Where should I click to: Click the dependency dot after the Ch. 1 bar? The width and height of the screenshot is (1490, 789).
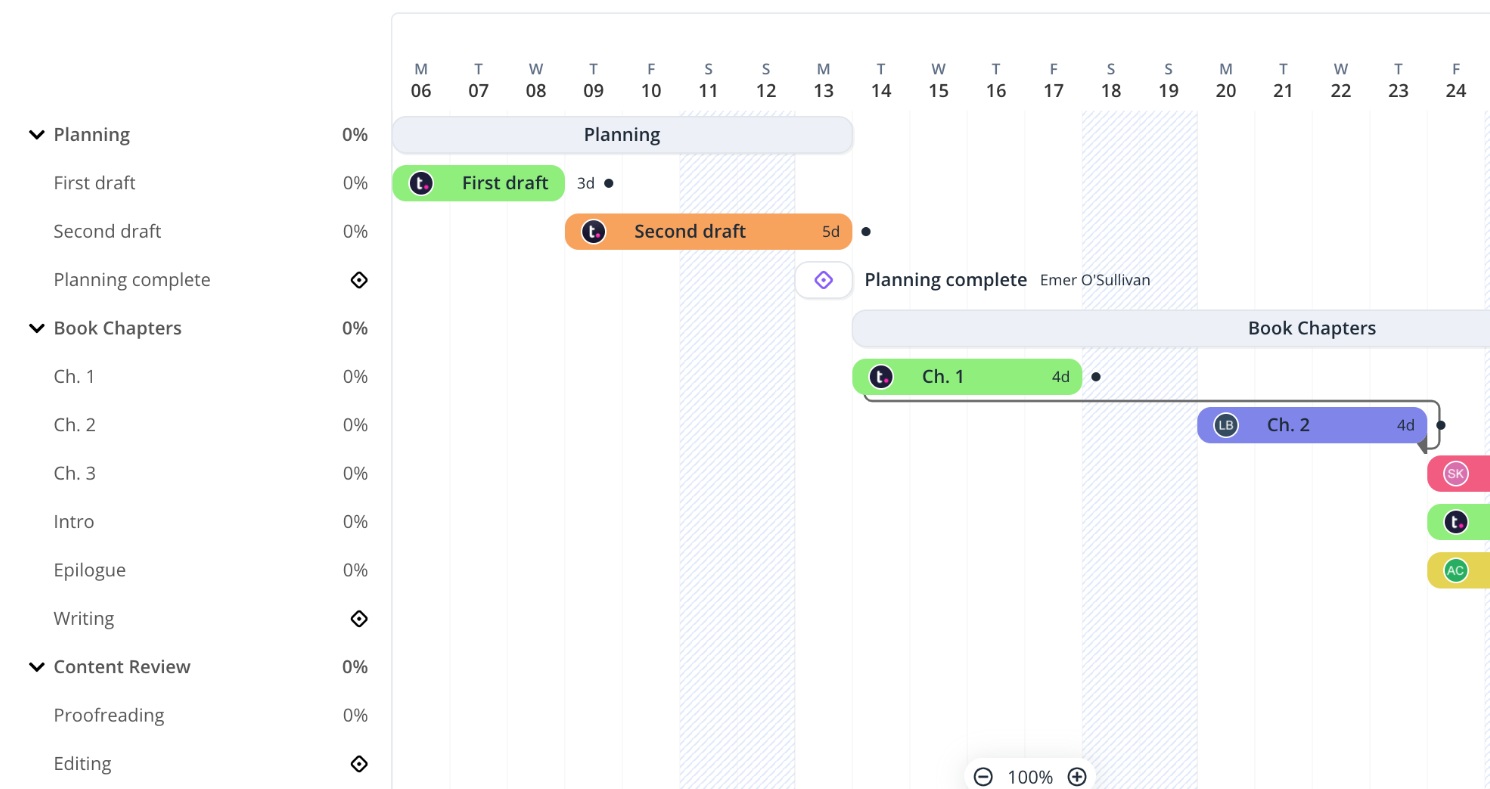[1096, 377]
